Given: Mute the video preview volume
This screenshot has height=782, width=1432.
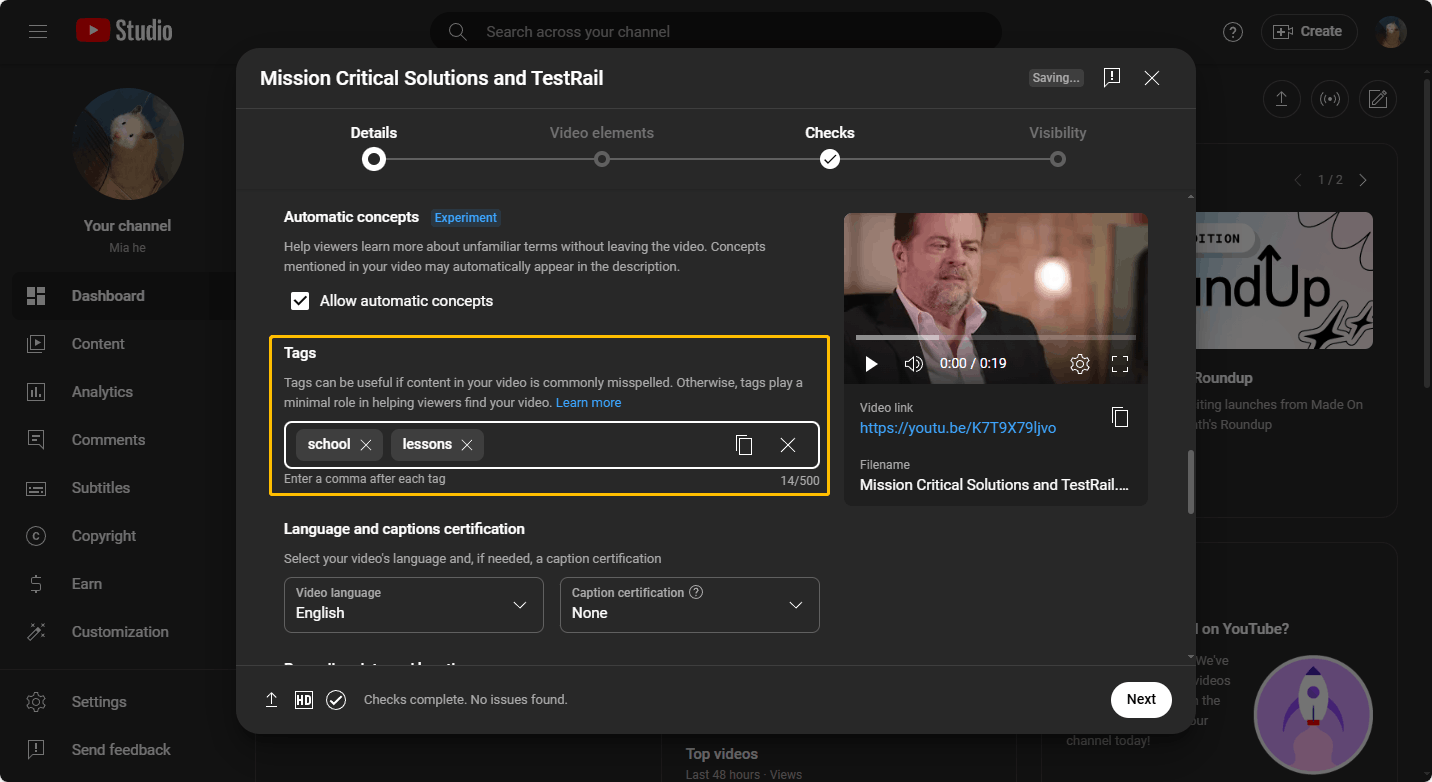Looking at the screenshot, I should click(x=913, y=364).
